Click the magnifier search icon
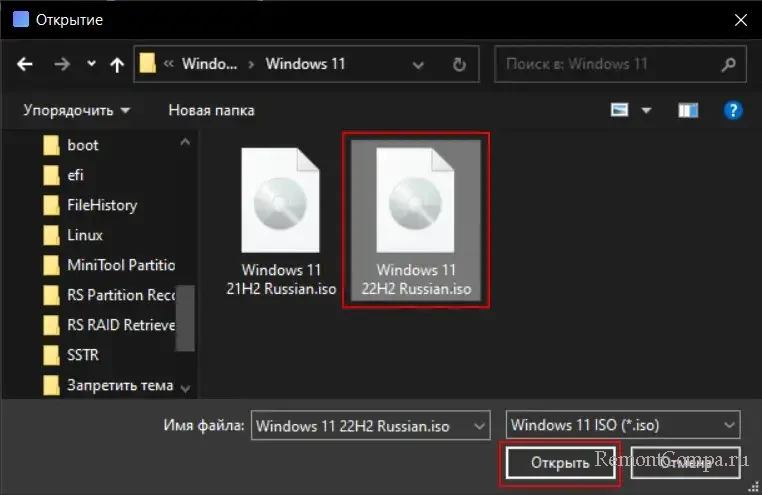 (x=728, y=64)
